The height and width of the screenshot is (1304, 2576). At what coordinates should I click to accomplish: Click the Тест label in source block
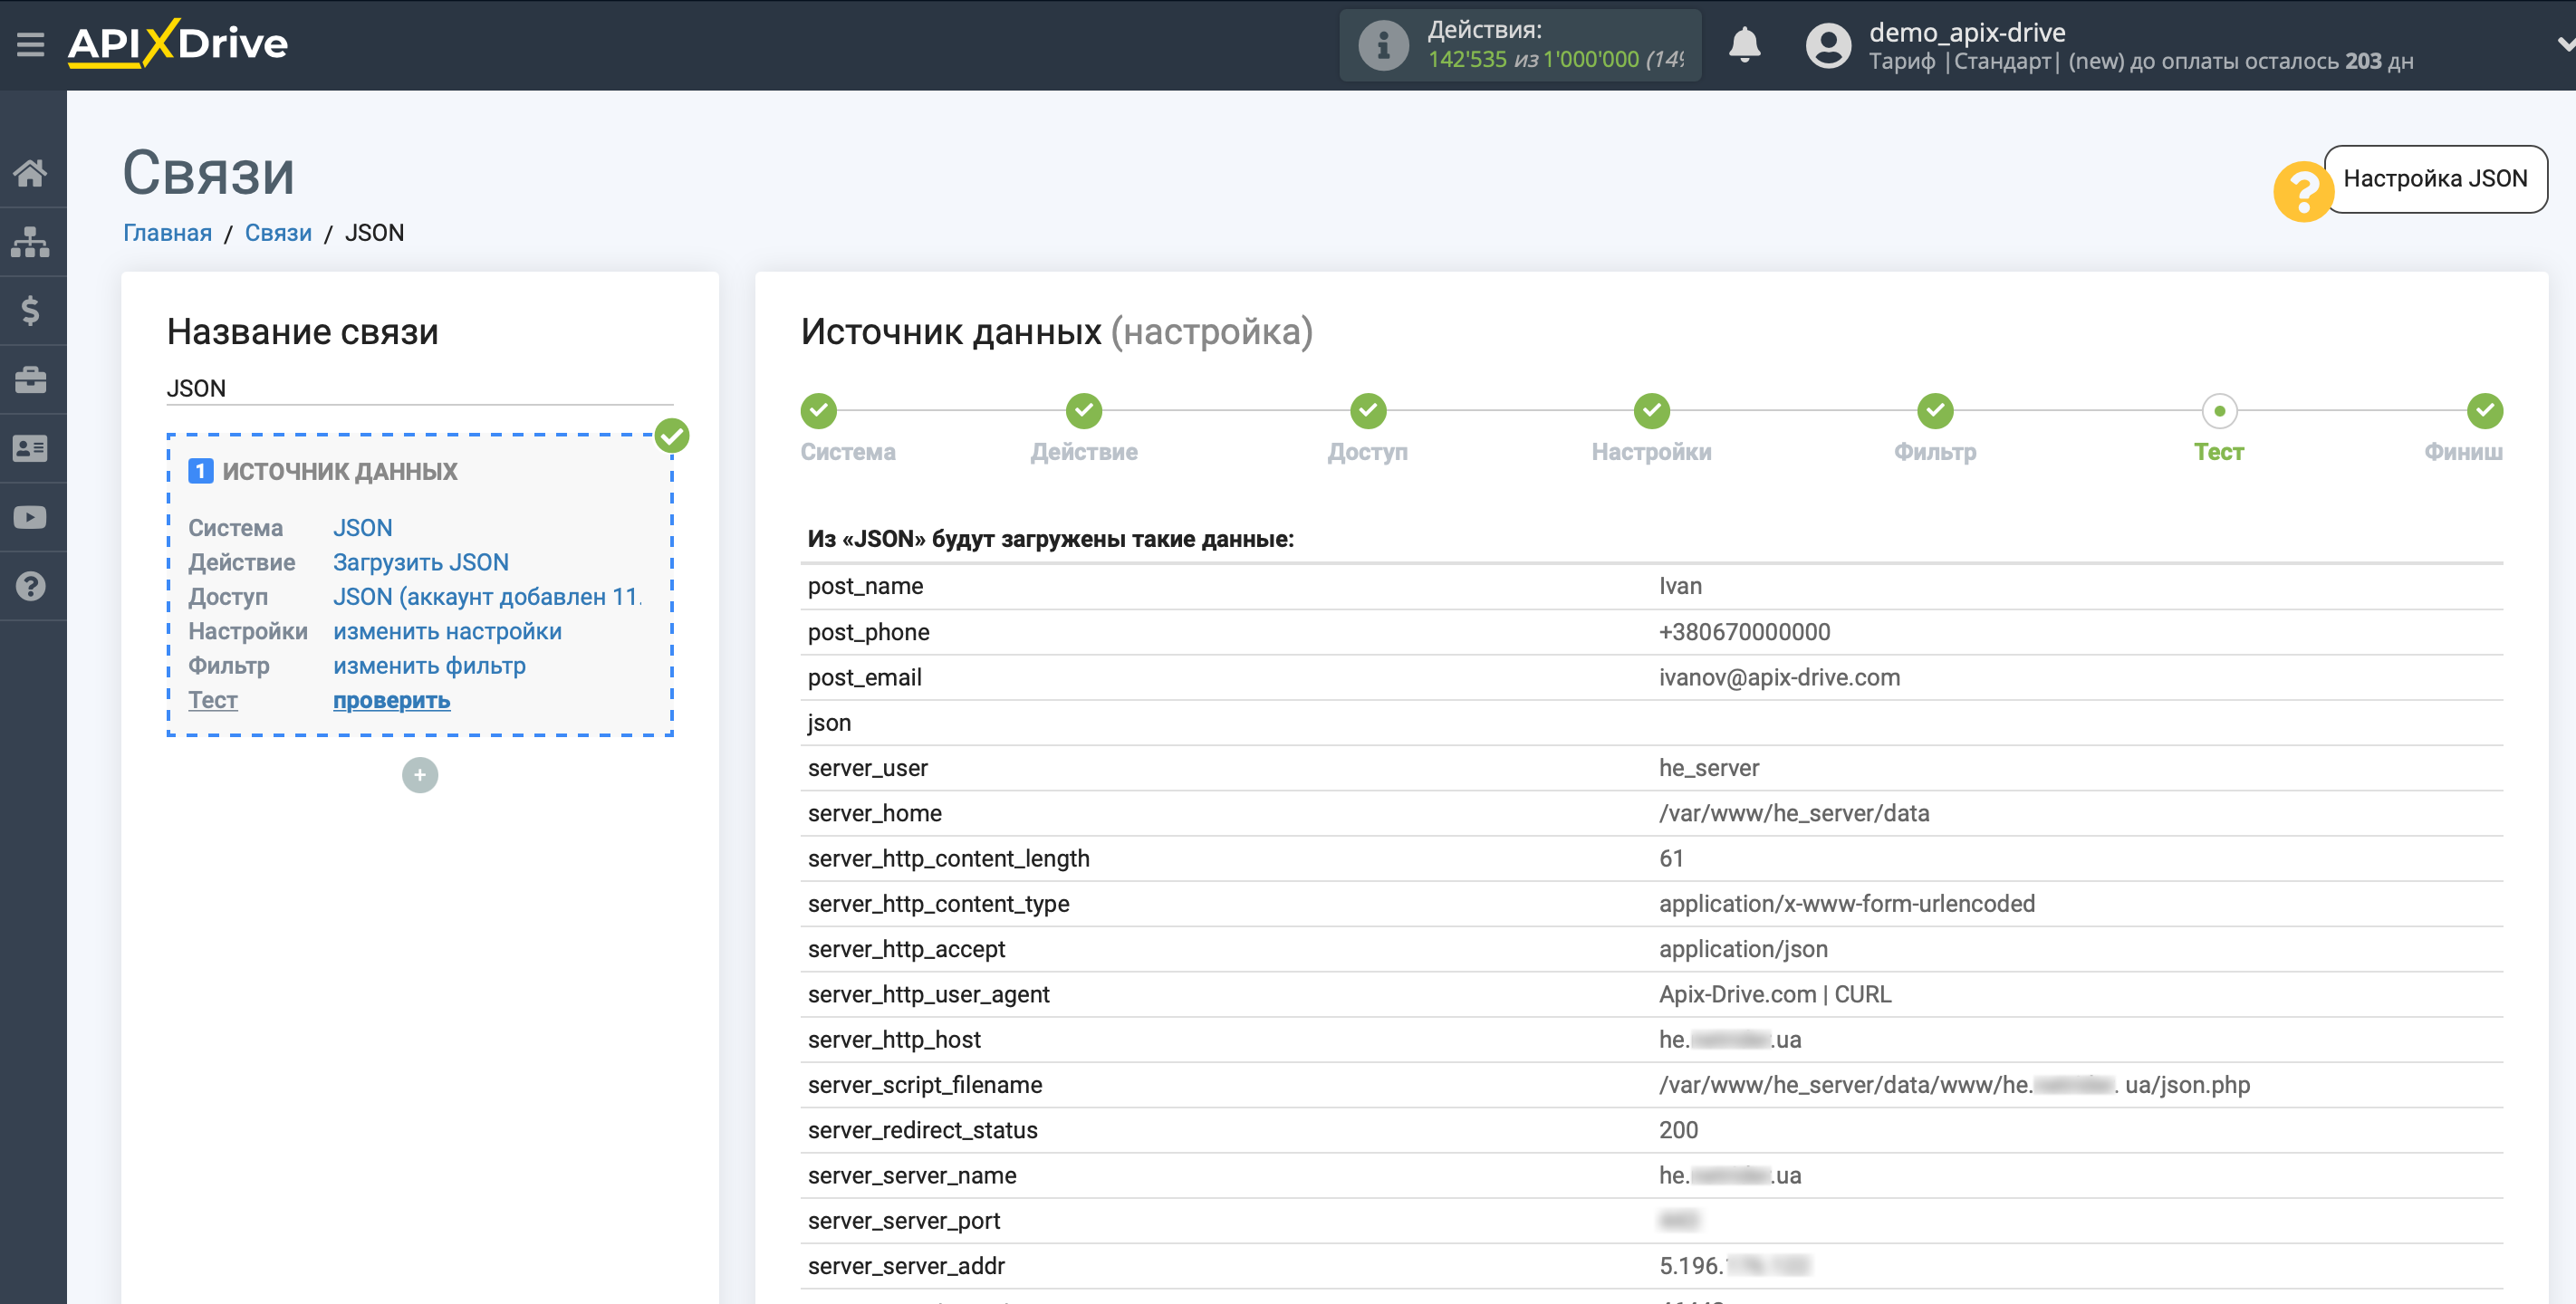pyautogui.click(x=213, y=701)
